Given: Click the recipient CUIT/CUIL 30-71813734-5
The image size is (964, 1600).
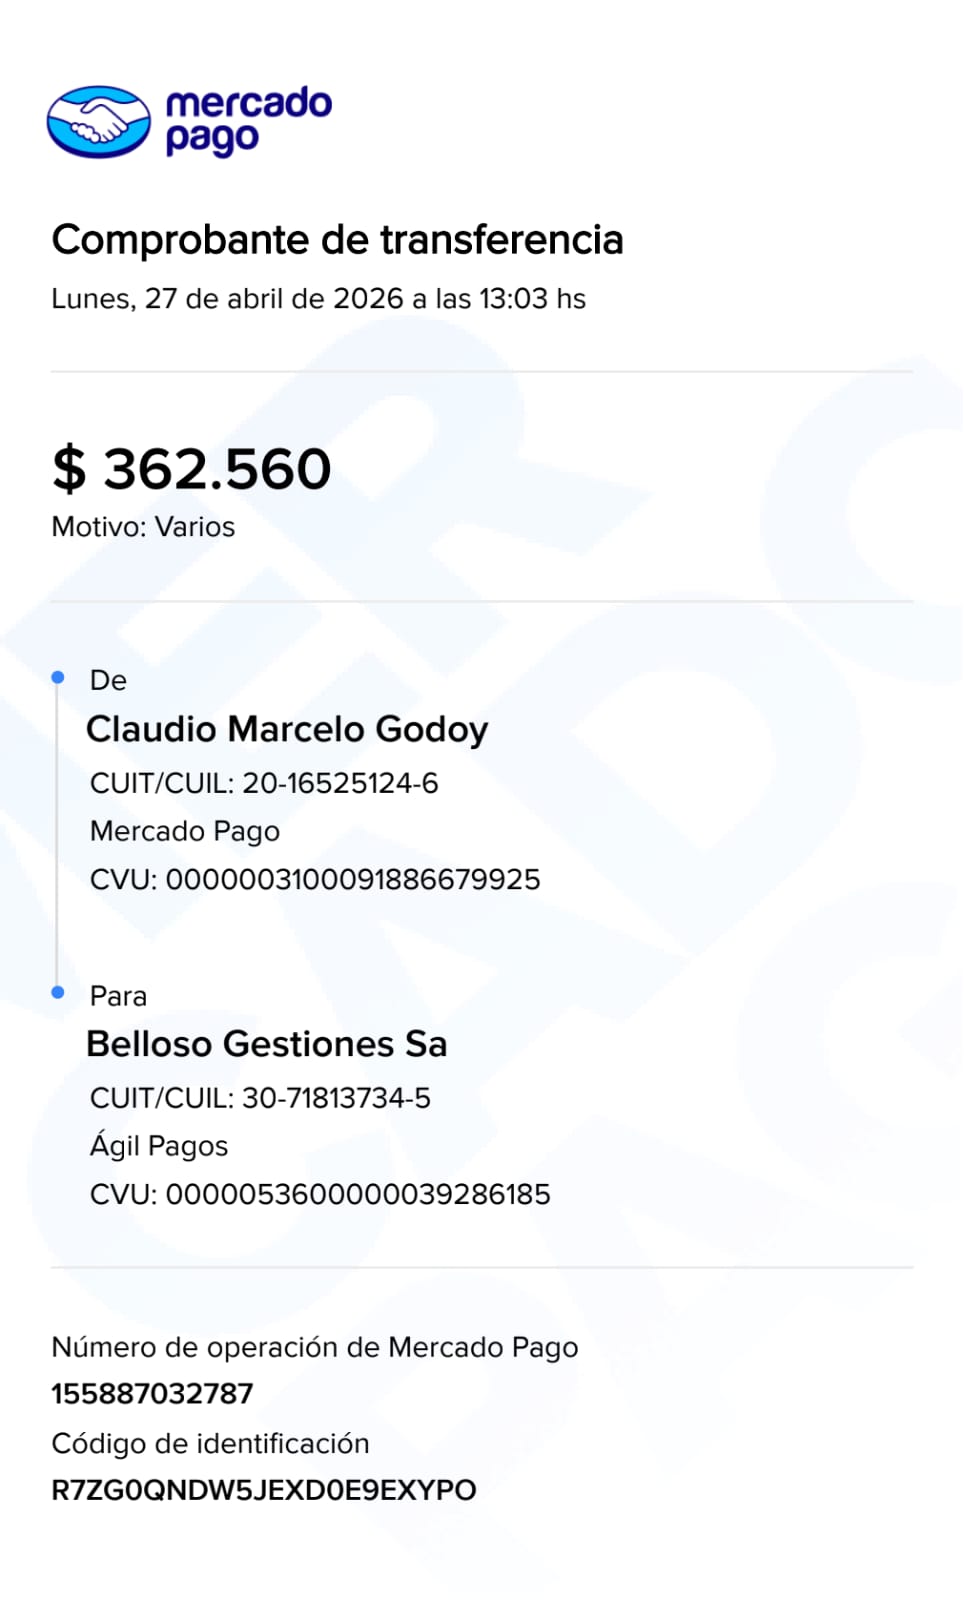Looking at the screenshot, I should [x=260, y=1098].
